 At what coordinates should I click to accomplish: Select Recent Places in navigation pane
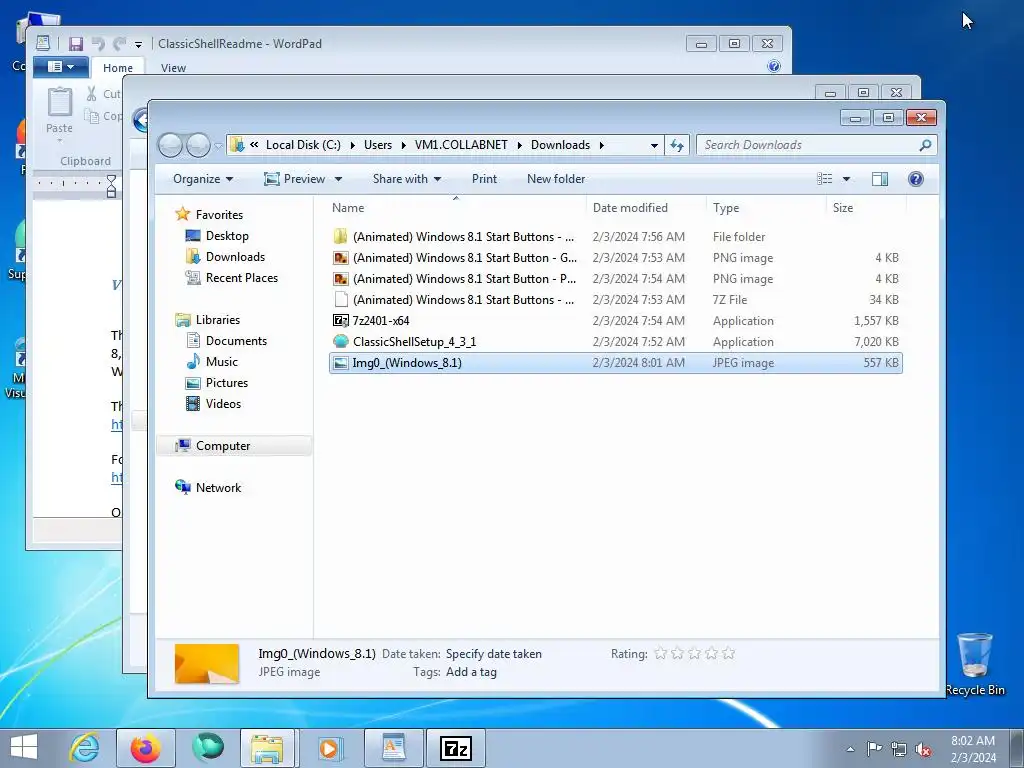242,278
